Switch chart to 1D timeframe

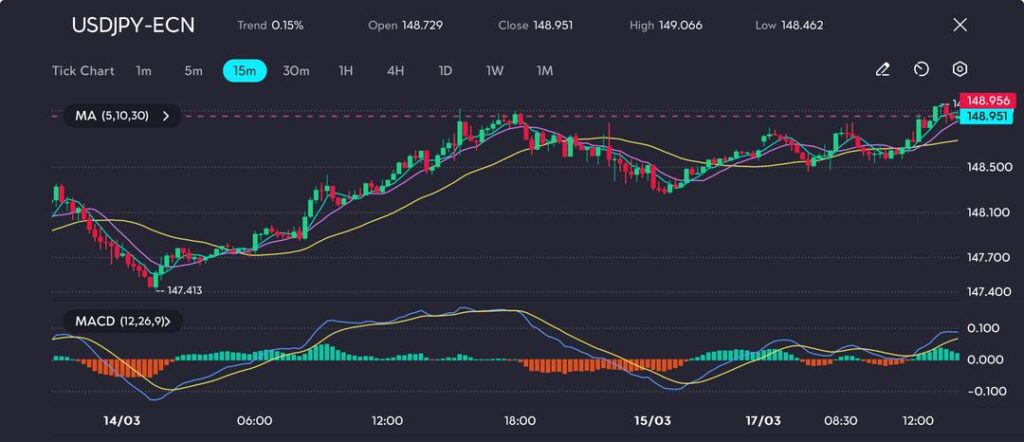(445, 71)
